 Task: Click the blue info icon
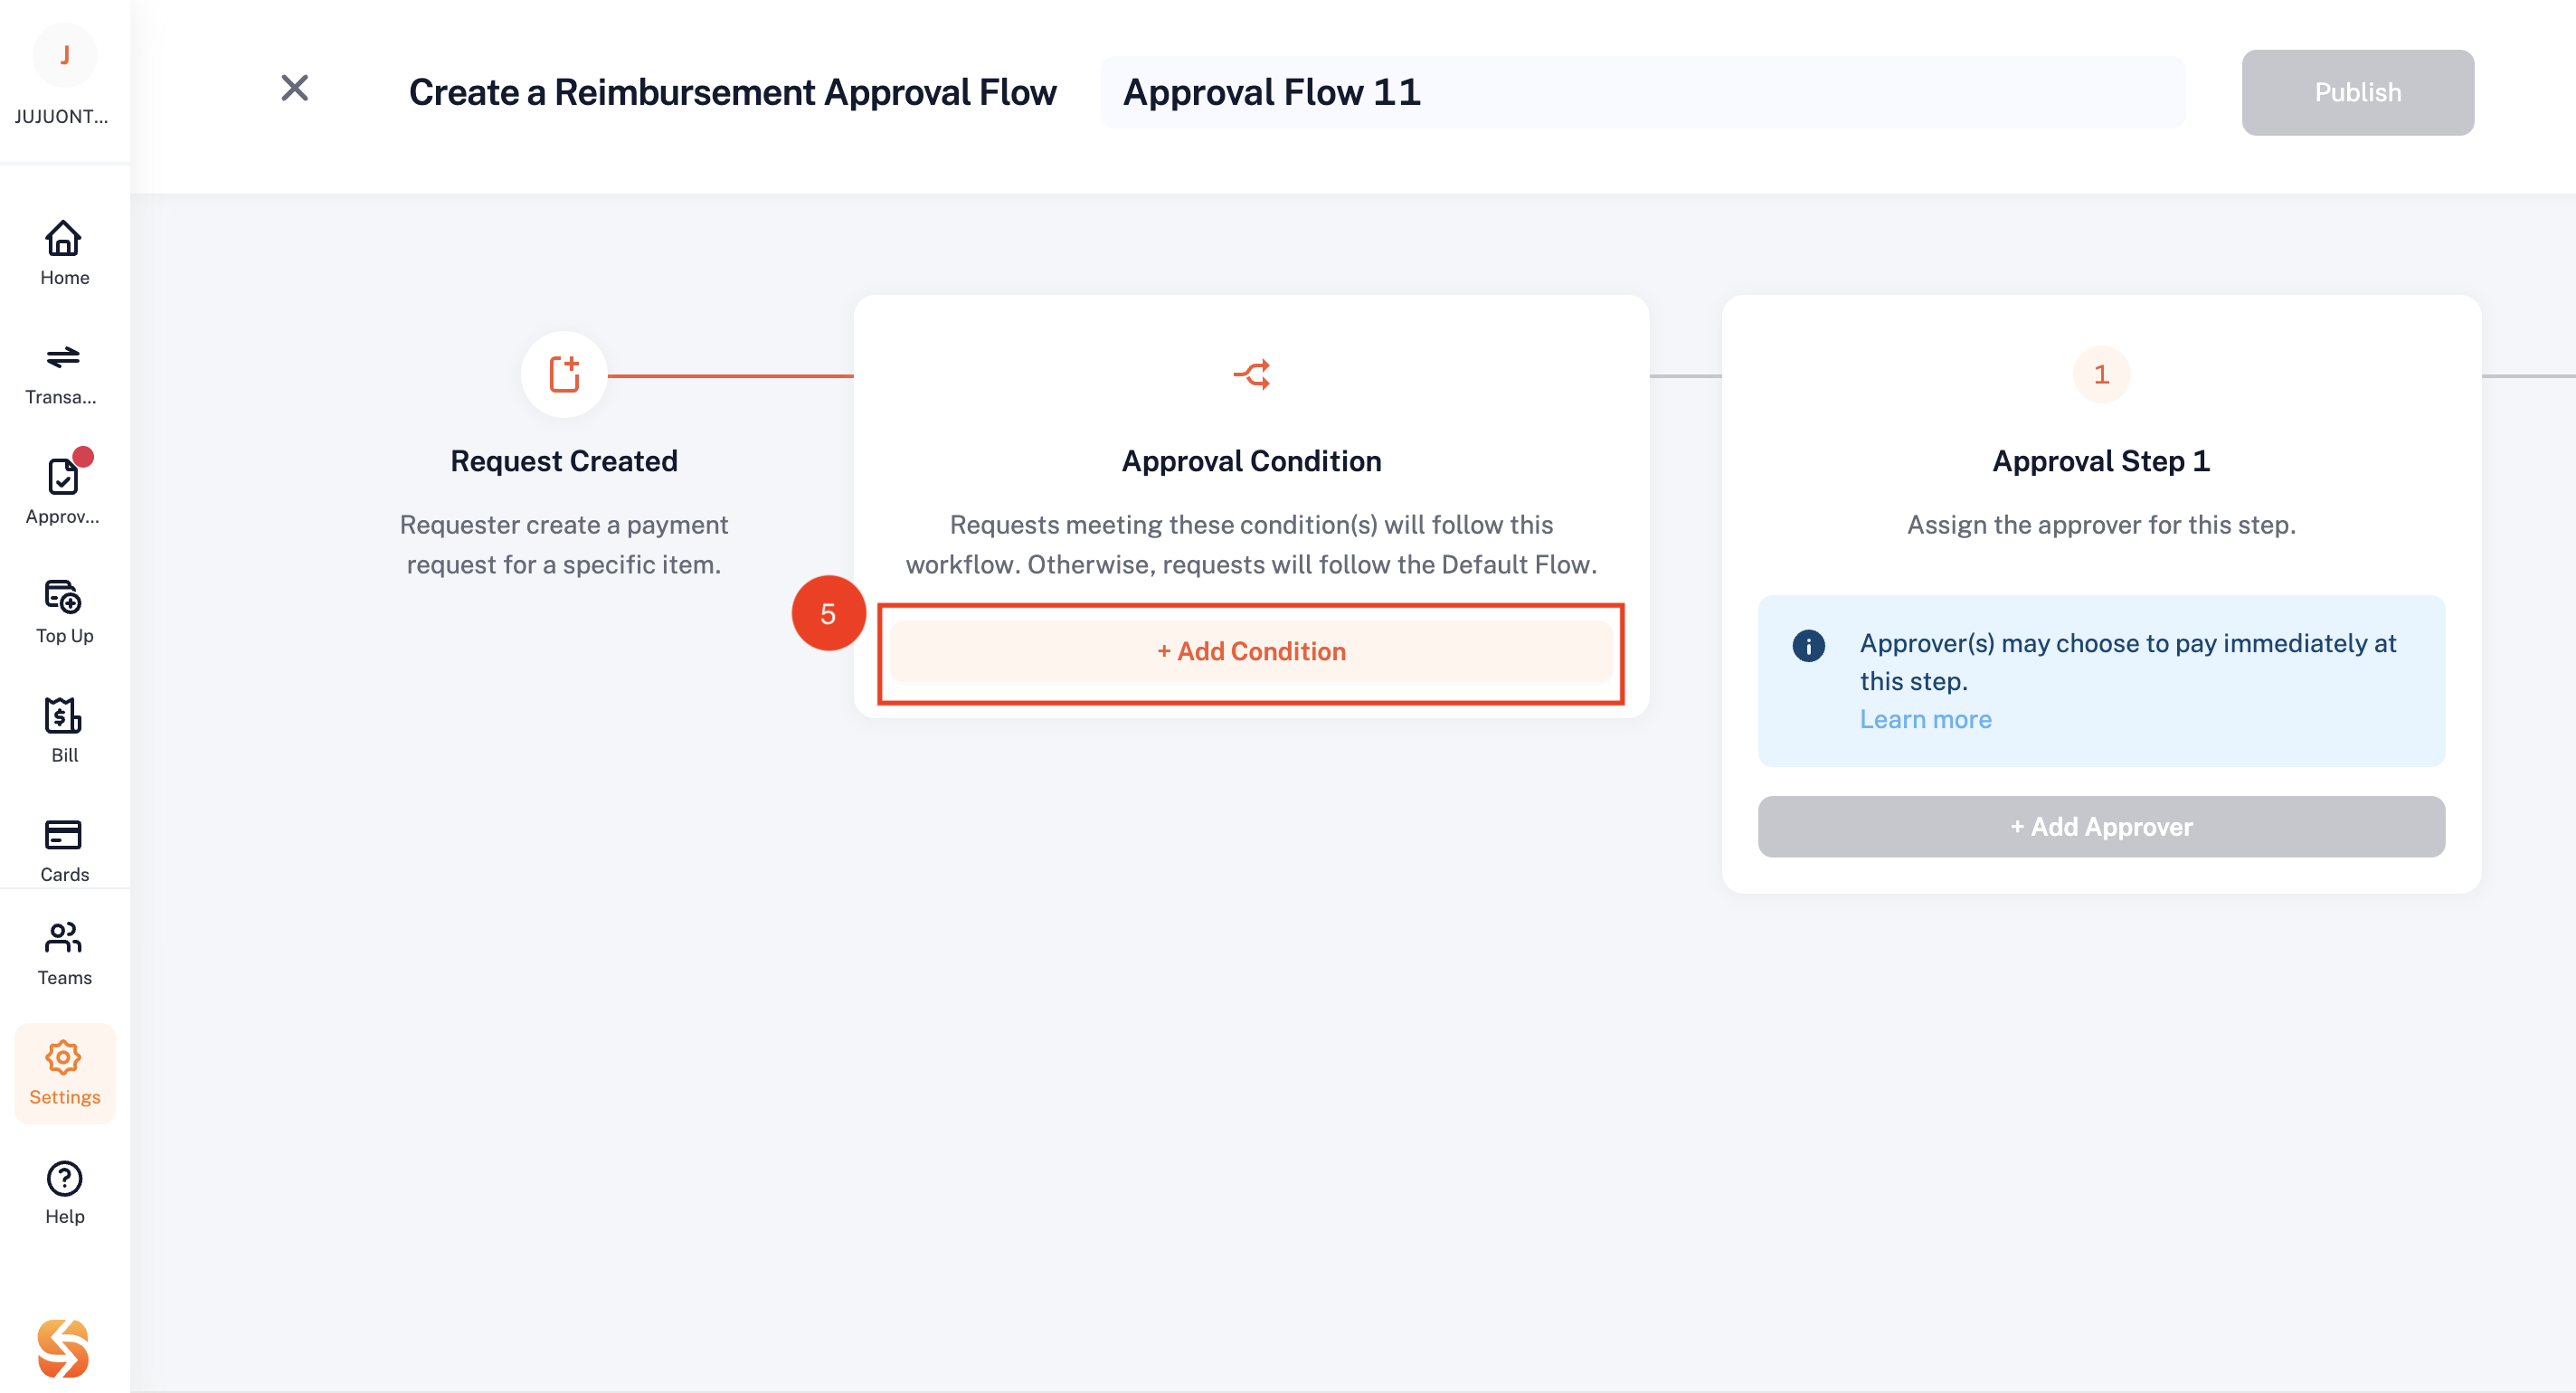[x=1808, y=645]
